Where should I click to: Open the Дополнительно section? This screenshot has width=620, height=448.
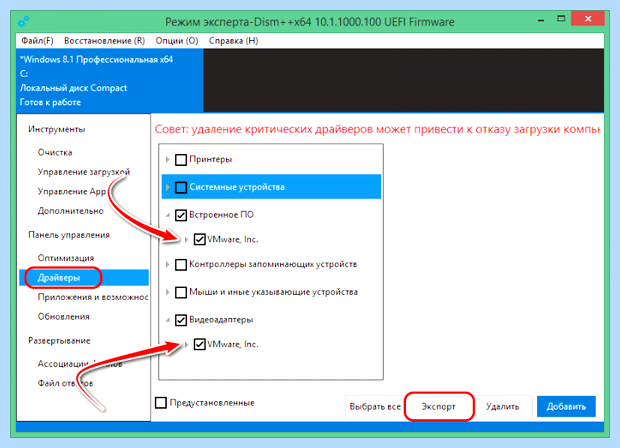point(70,211)
